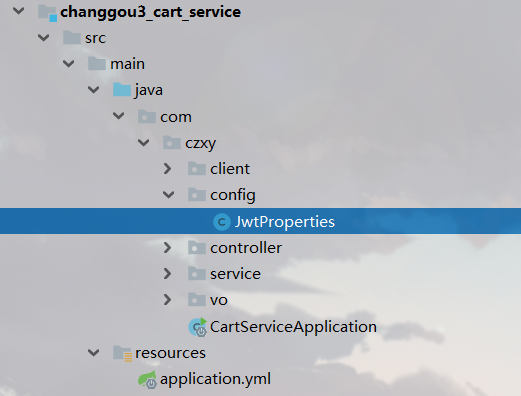Select the src folder label
521x396 pixels.
point(95,38)
